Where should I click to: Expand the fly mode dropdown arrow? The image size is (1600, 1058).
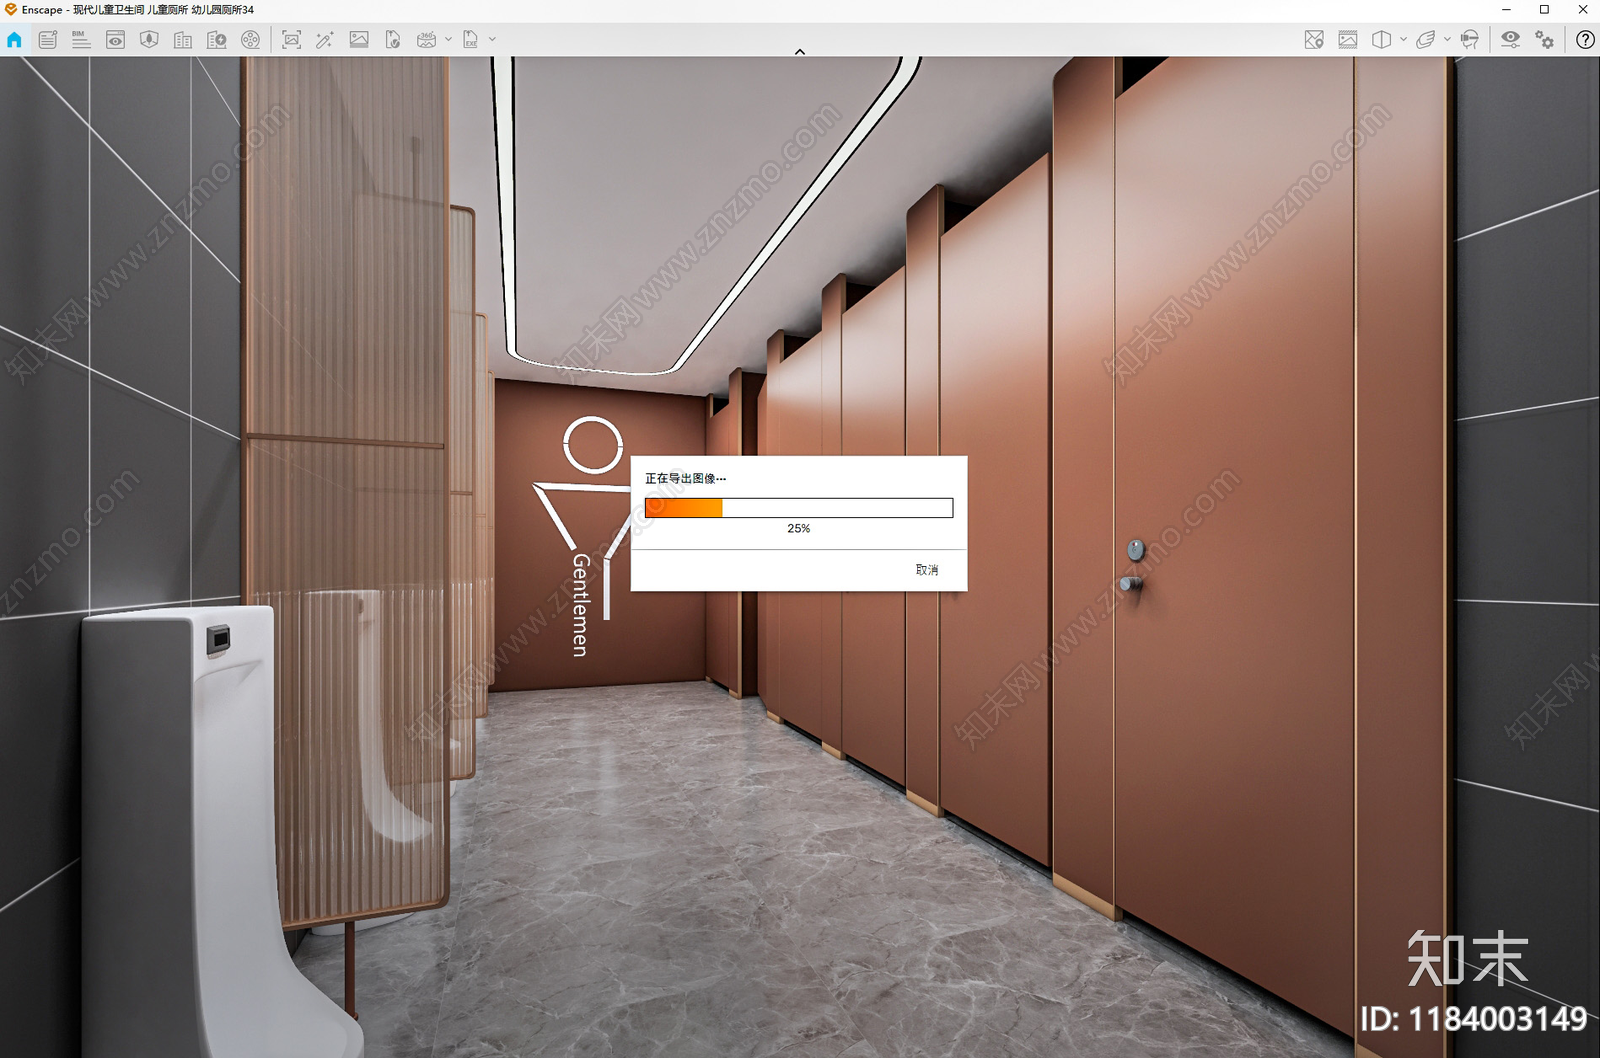pos(1447,40)
